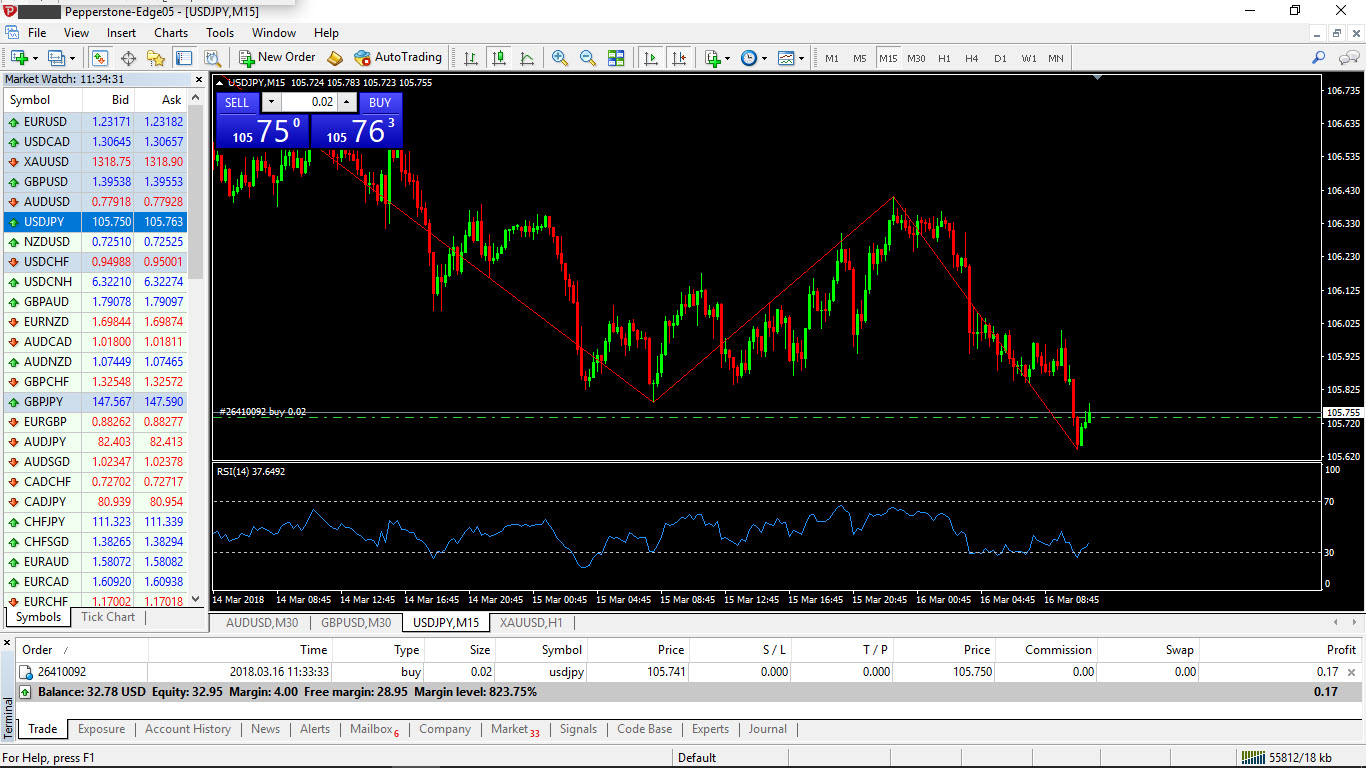
Task: Open the Account History terminal tab
Action: [188, 729]
